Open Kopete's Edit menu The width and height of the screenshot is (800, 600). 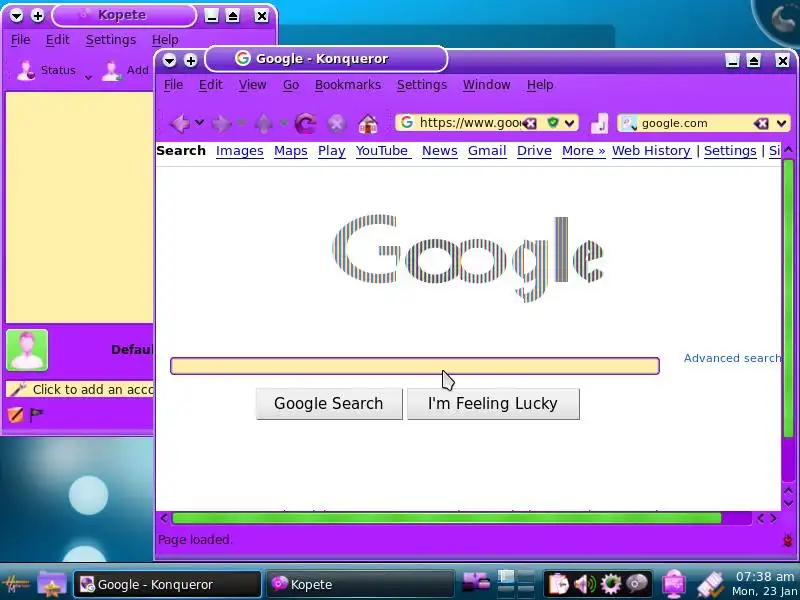58,40
